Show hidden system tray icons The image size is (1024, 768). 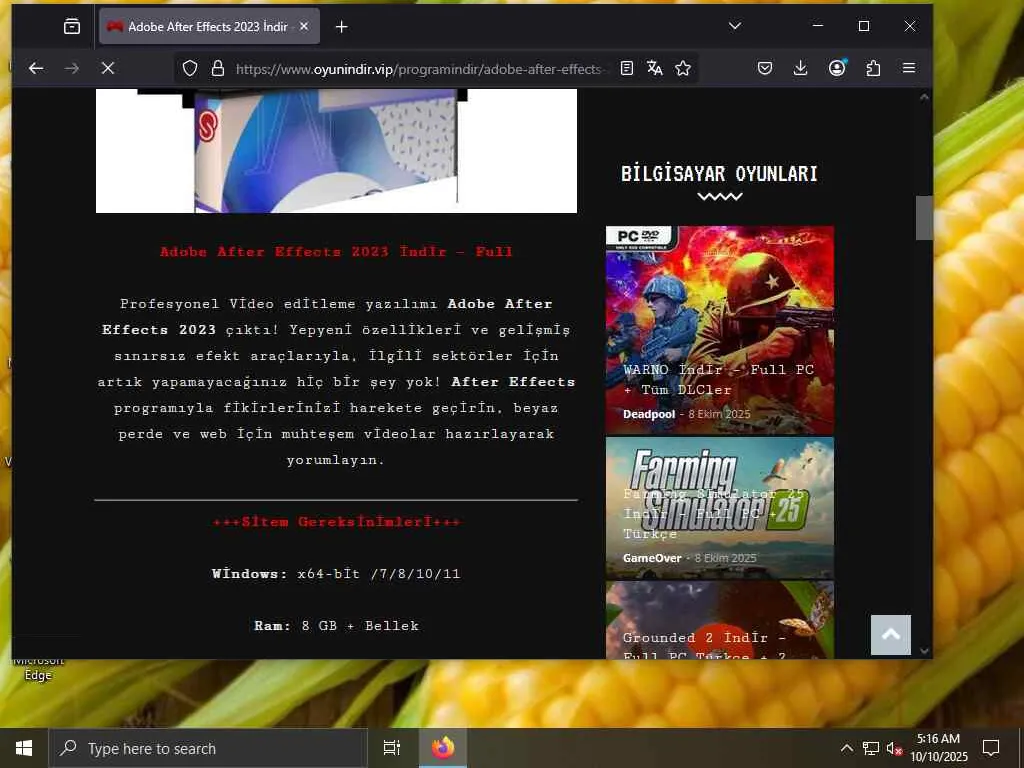(846, 748)
